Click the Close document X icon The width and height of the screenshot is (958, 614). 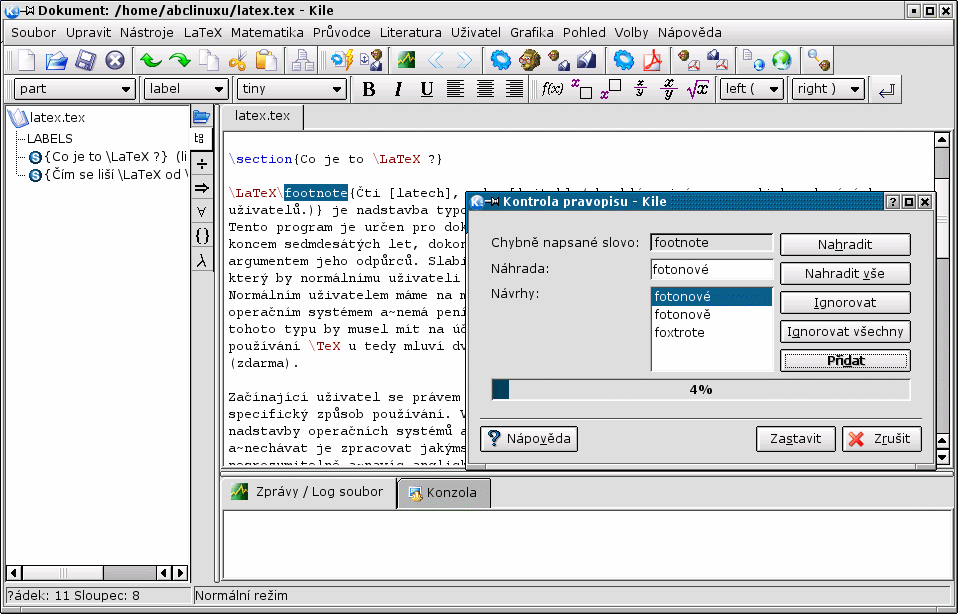(115, 60)
